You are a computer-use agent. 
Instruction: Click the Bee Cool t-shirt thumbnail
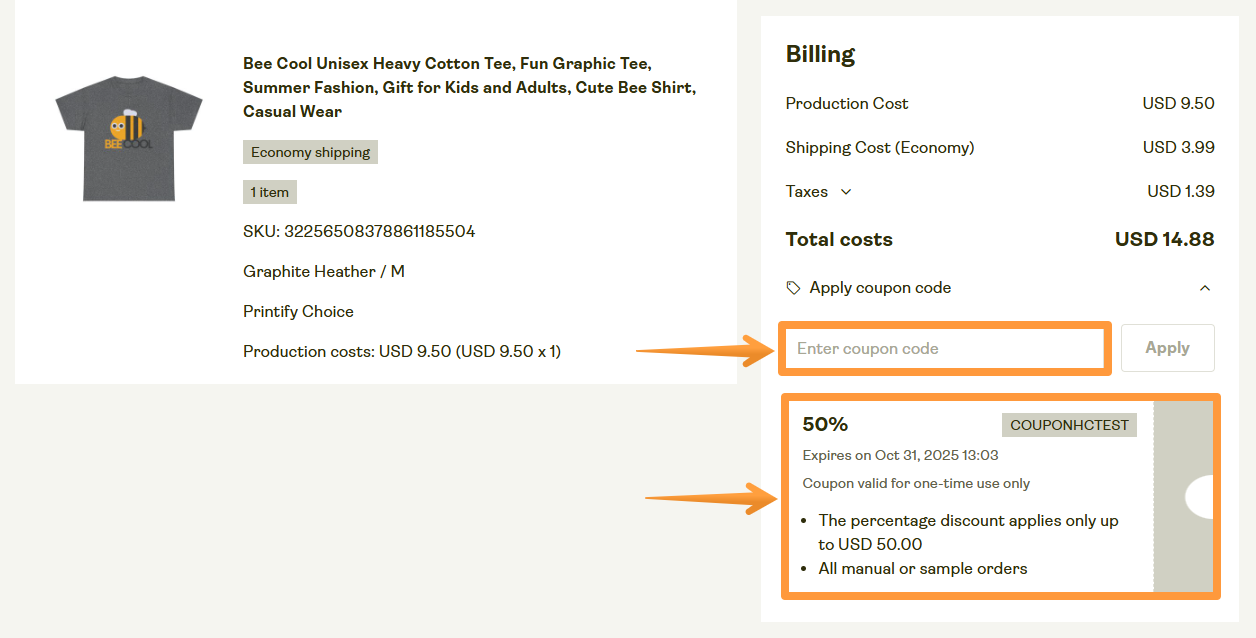(x=129, y=138)
